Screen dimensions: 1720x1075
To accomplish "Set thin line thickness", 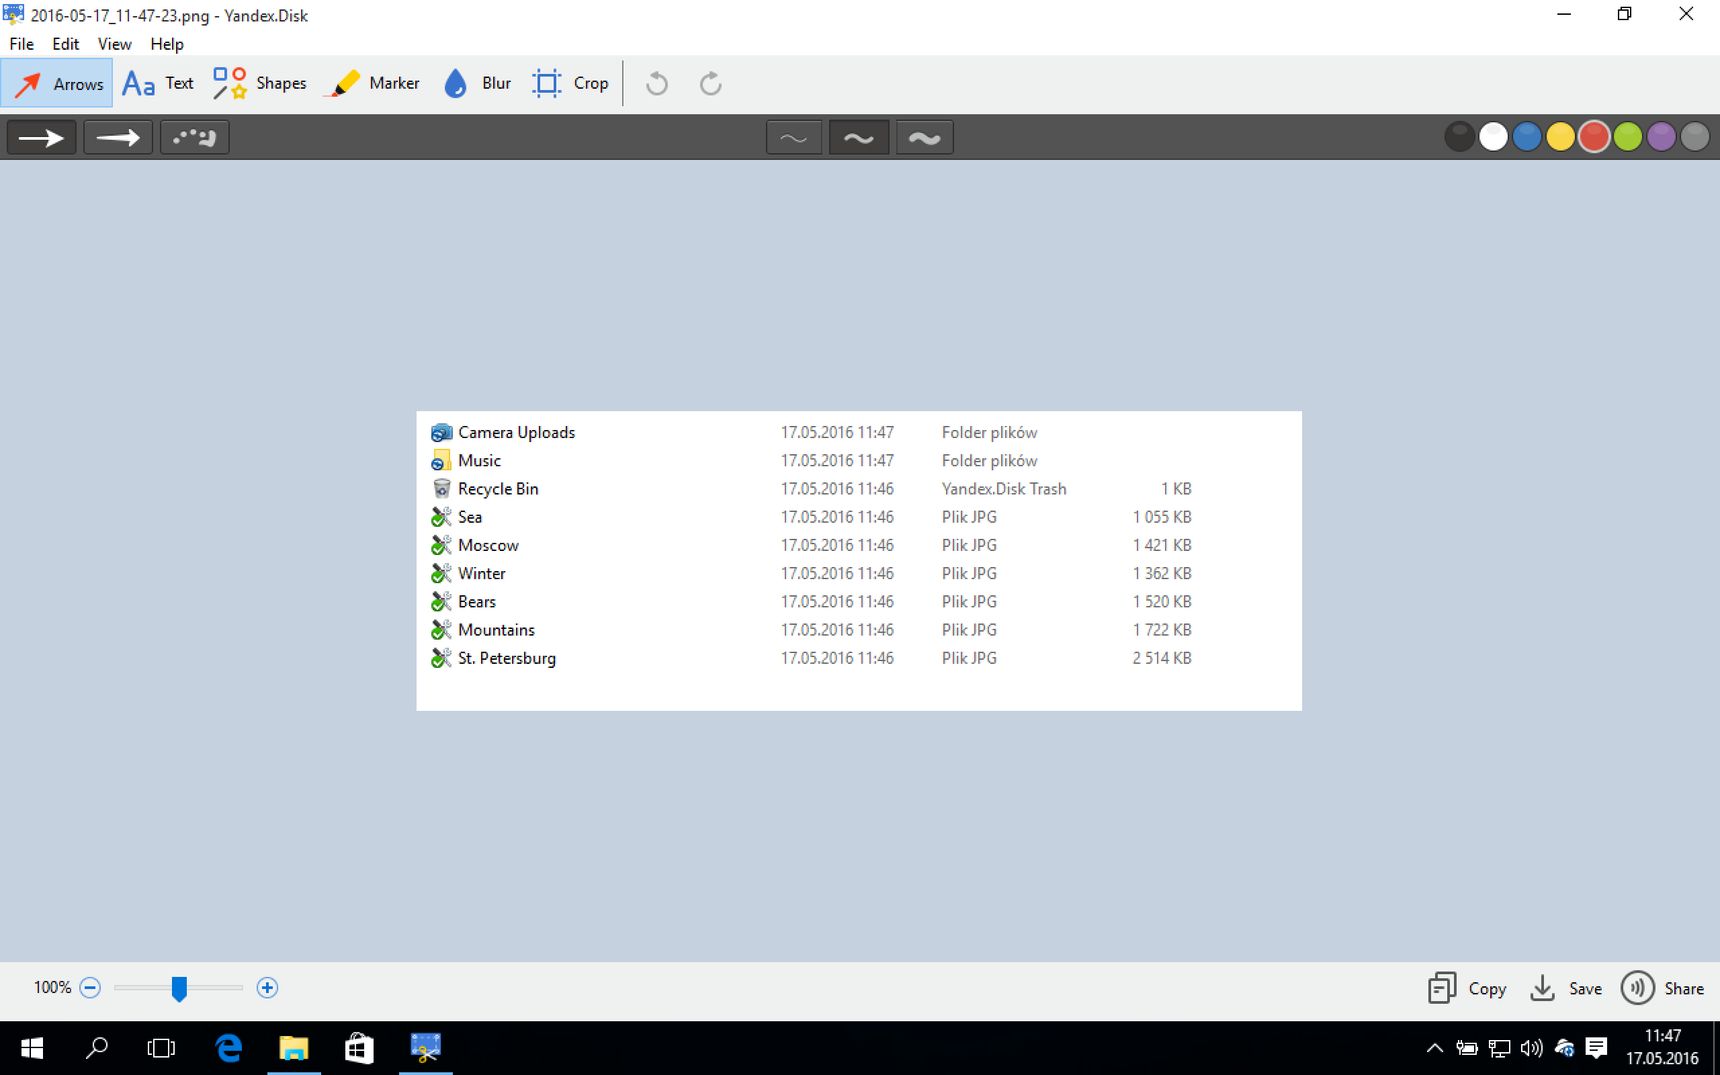I will [794, 137].
